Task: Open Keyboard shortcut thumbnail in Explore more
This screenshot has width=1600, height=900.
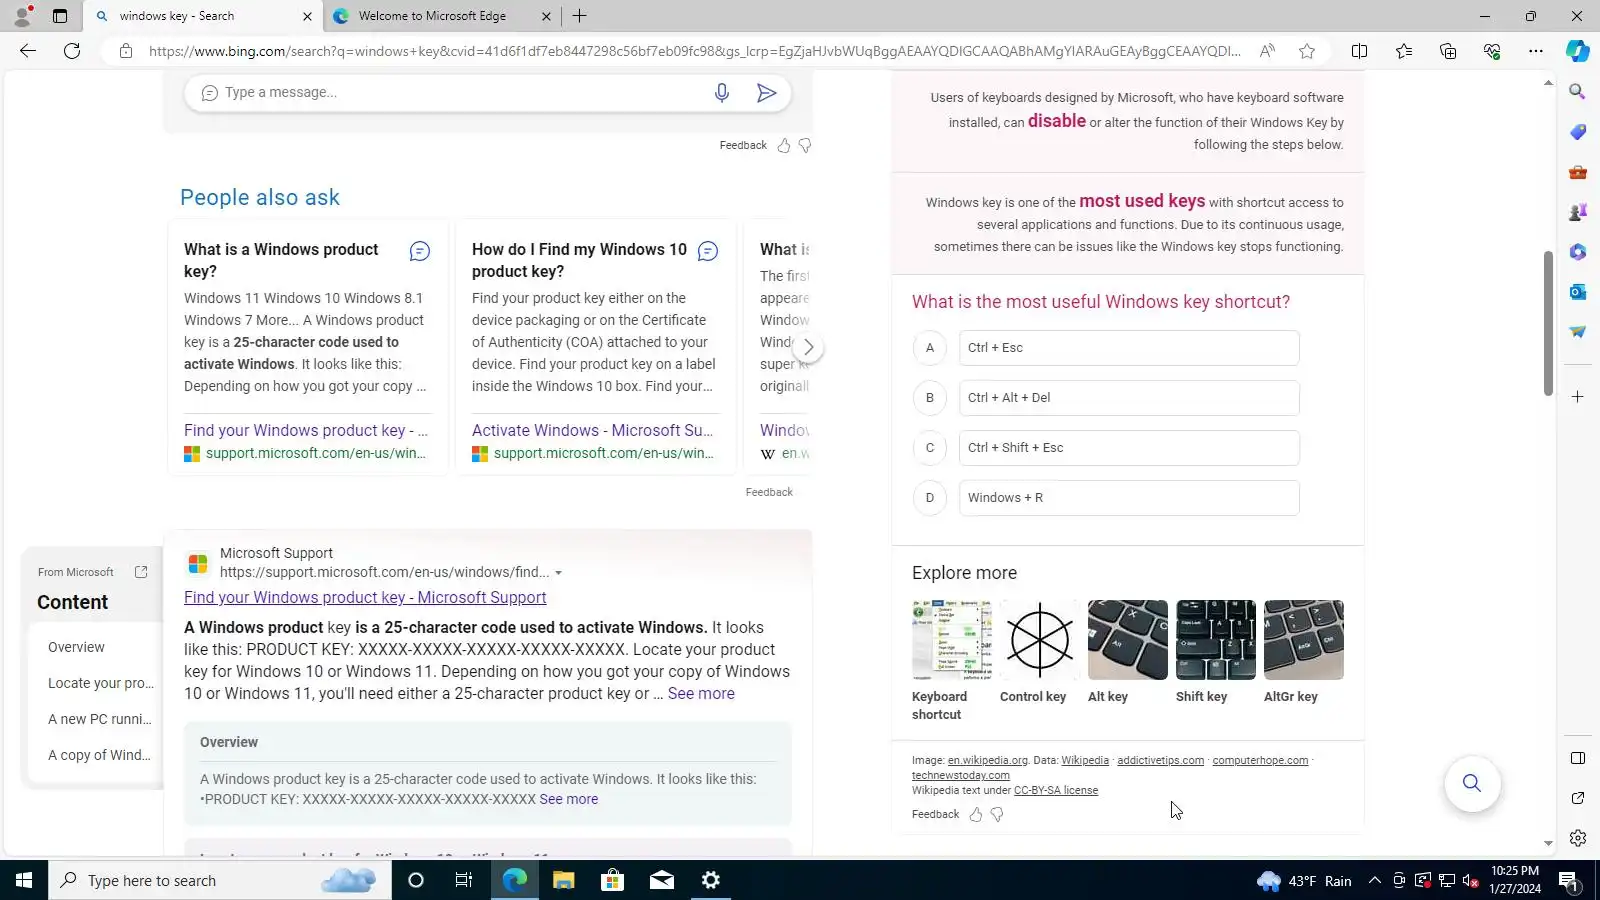Action: 952,640
